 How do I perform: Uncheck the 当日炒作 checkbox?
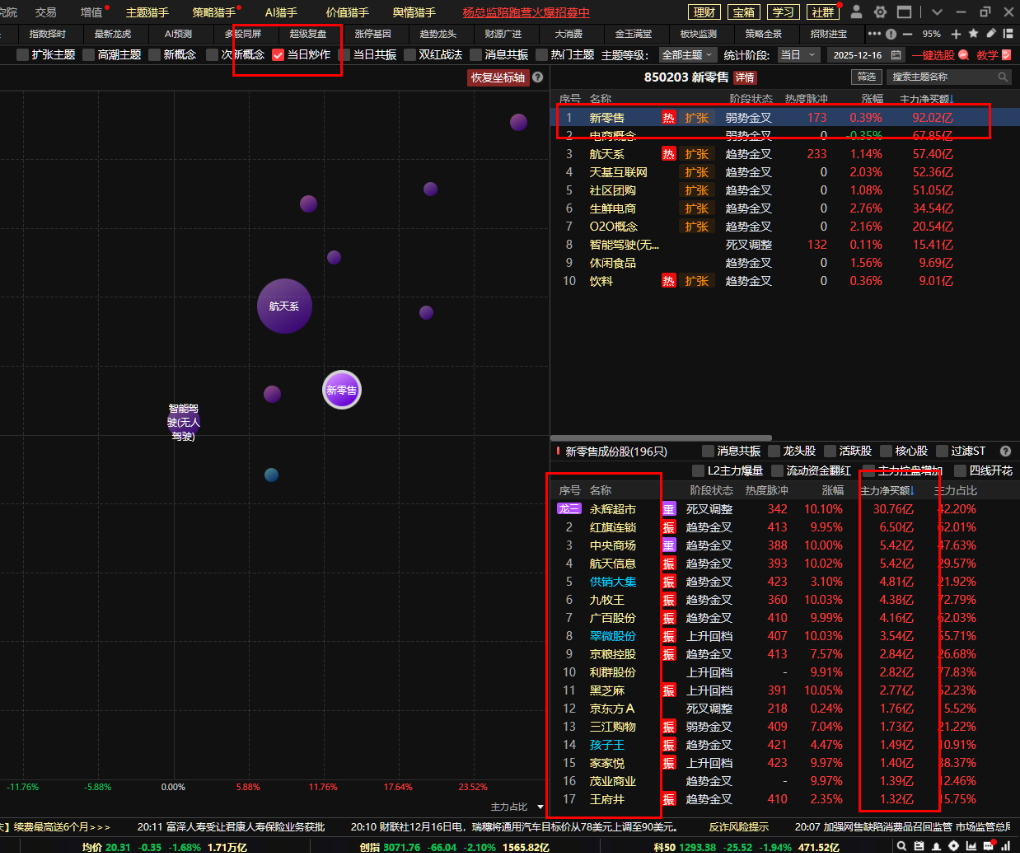(x=278, y=55)
